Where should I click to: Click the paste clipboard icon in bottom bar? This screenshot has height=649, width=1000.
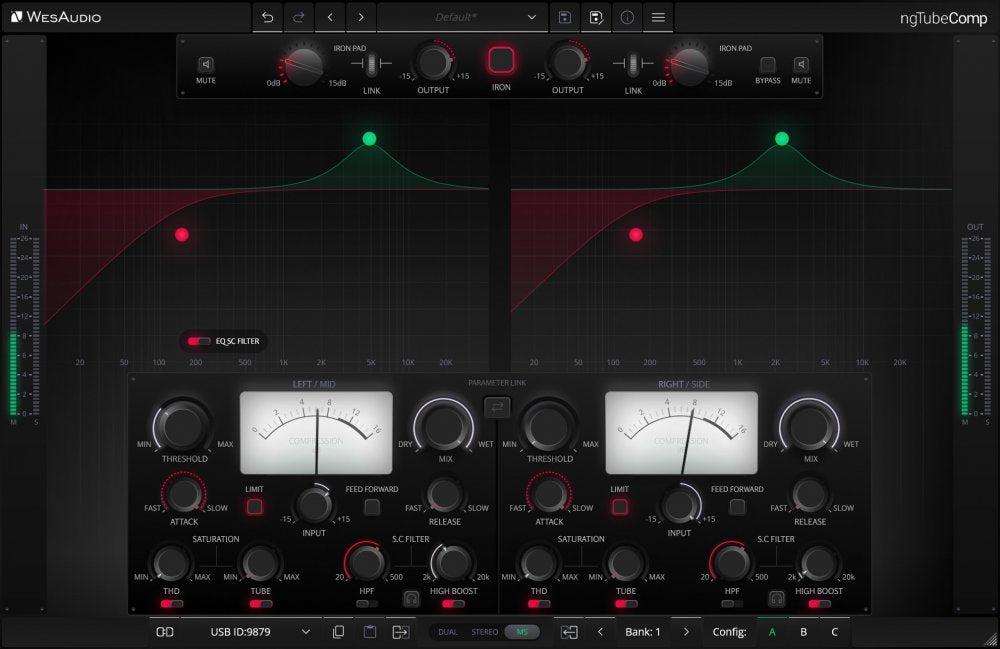pyautogui.click(x=369, y=632)
